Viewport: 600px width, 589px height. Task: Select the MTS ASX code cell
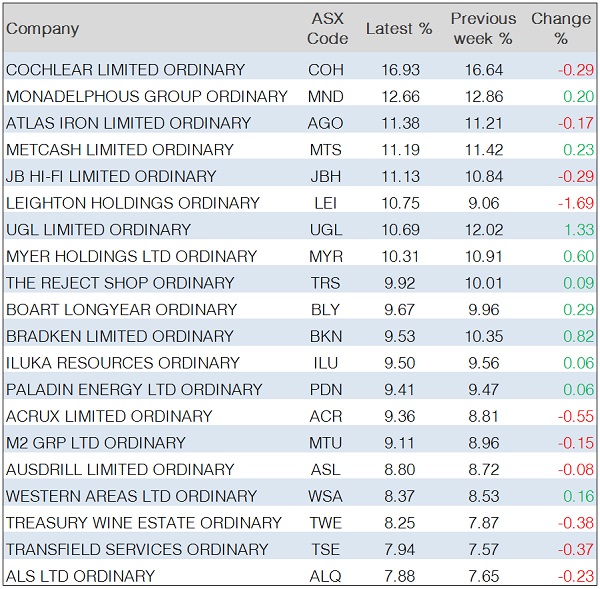tap(326, 150)
